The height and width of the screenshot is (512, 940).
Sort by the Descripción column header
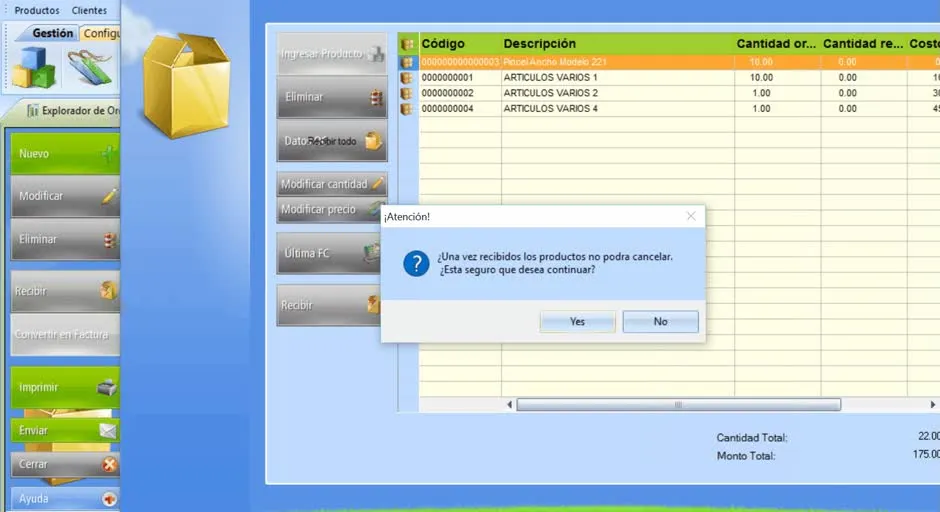pos(617,43)
